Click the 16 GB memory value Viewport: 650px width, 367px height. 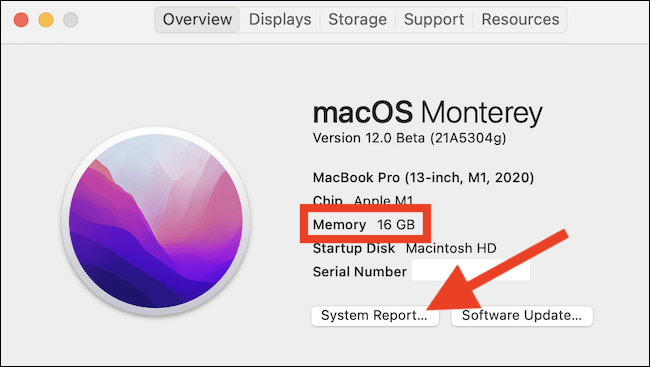396,225
